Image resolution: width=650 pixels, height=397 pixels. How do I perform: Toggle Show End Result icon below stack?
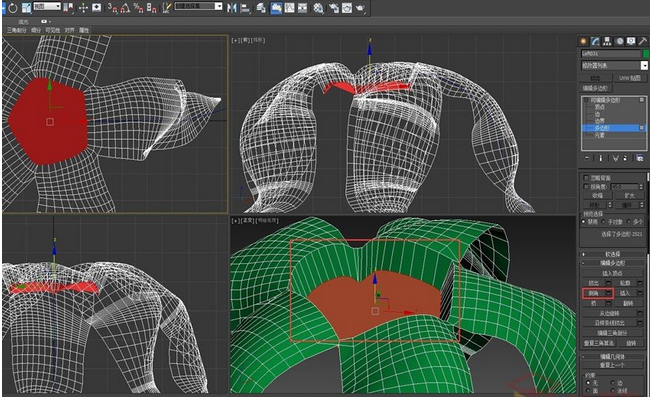601,158
